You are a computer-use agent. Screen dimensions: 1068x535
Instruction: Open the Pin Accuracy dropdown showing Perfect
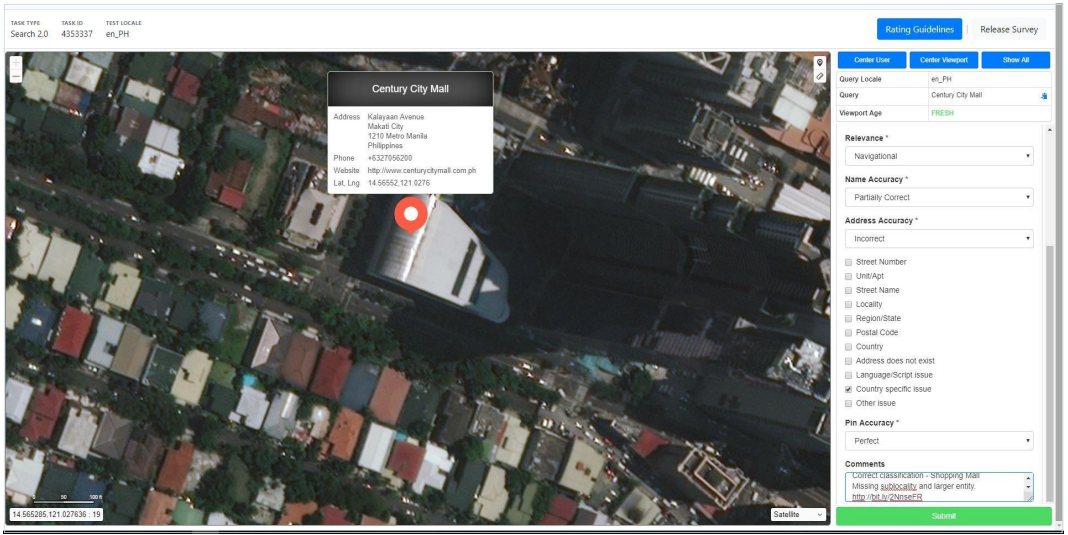click(939, 441)
